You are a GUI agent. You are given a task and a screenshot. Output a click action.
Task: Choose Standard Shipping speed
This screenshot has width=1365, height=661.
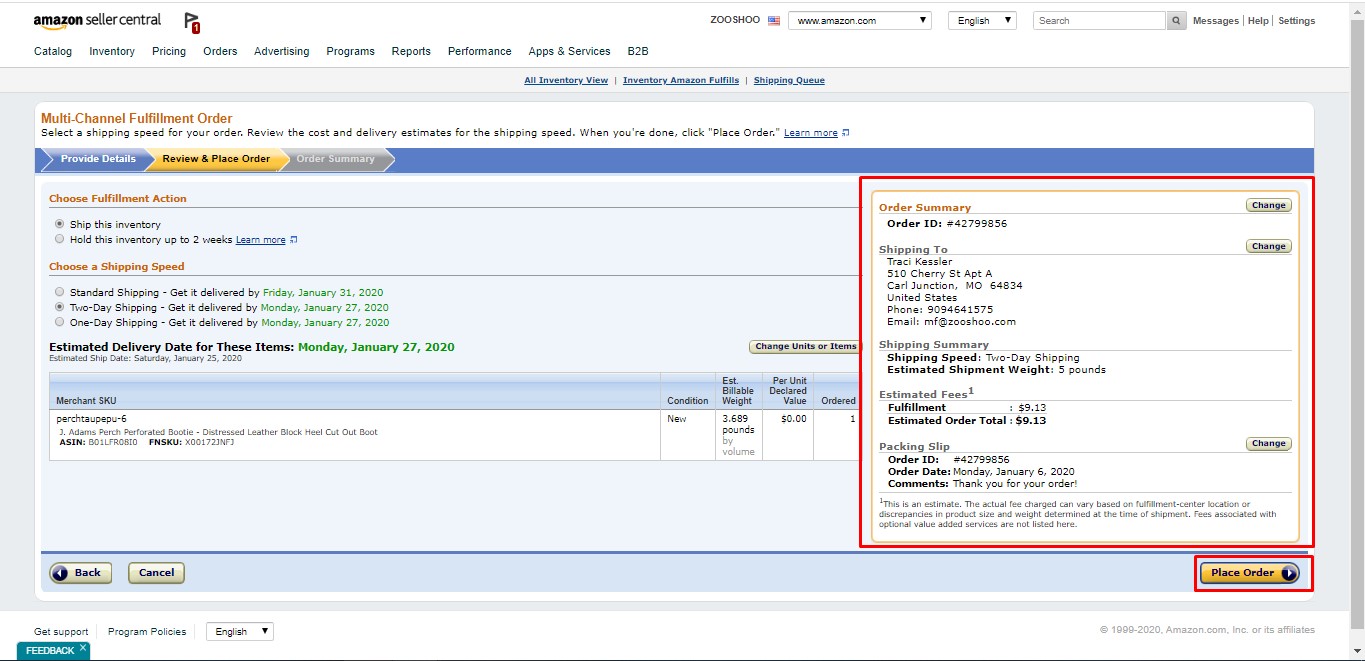click(x=60, y=292)
